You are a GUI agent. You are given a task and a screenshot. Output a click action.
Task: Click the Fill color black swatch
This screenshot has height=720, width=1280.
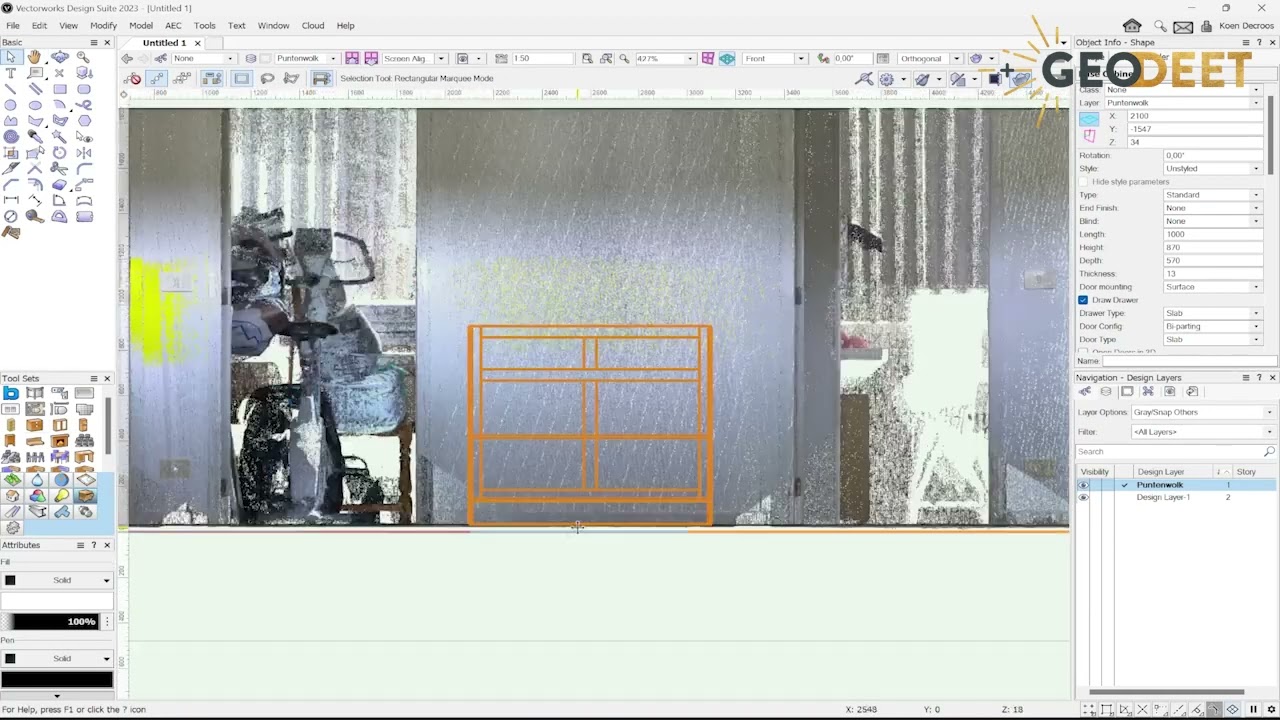[10, 580]
